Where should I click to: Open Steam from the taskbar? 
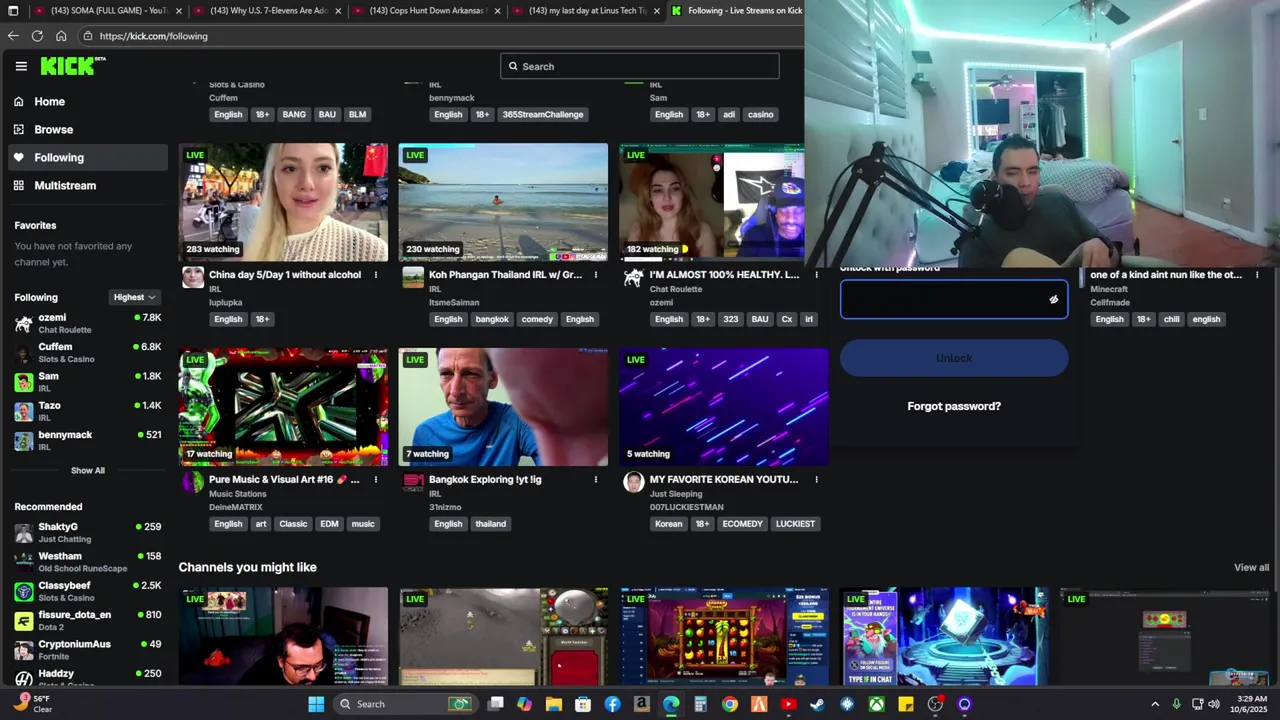click(817, 704)
